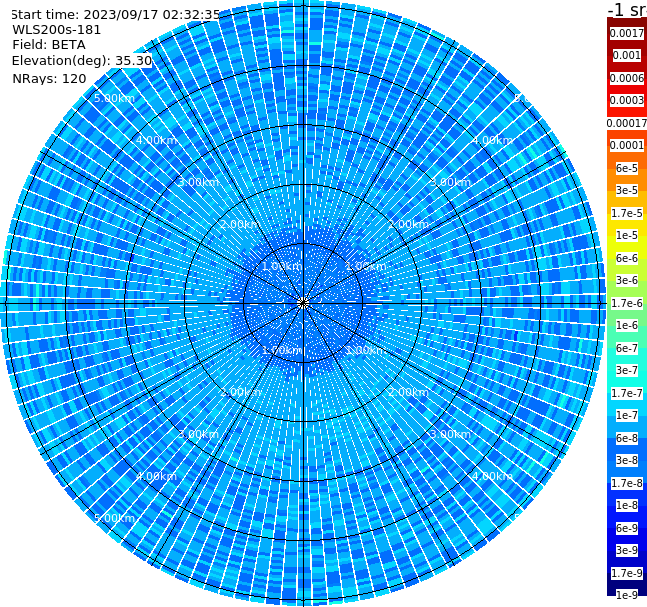Click the 3.00km label in lower-right quadrant

450,434
